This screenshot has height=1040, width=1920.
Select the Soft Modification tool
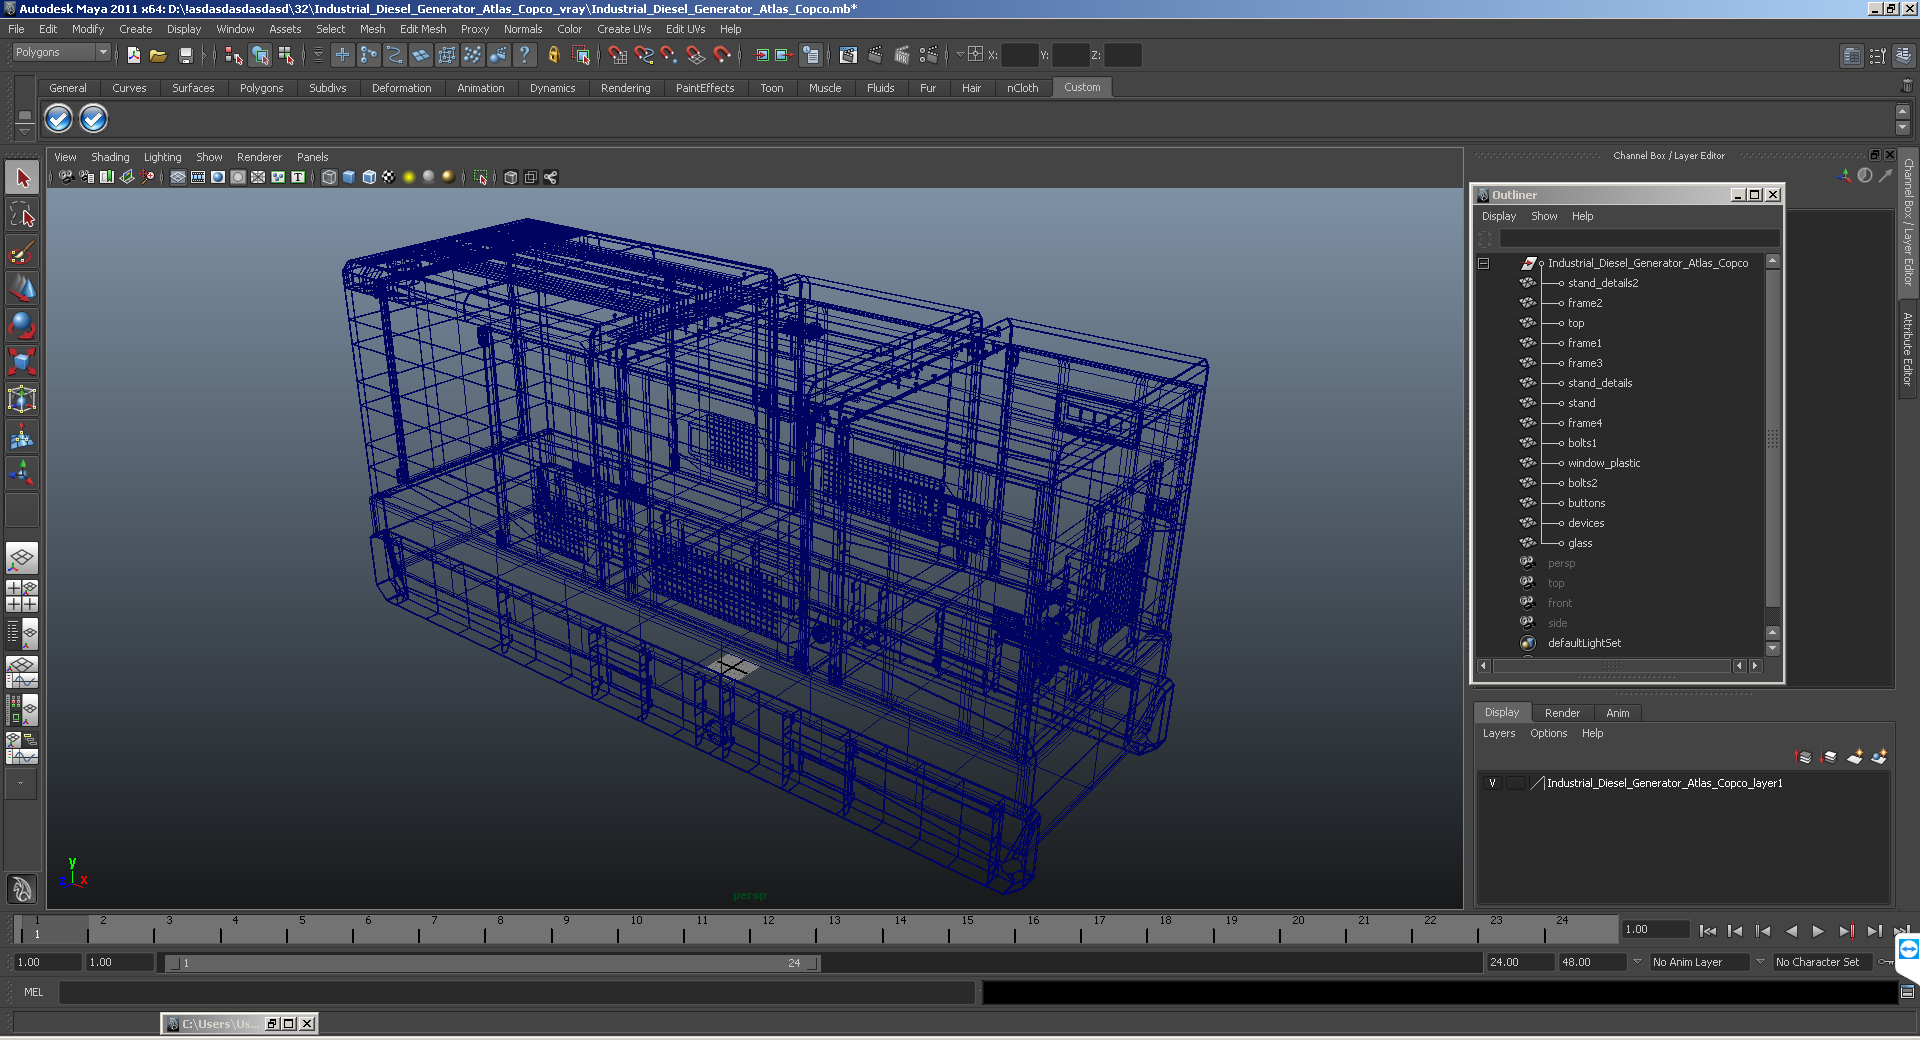pyautogui.click(x=22, y=436)
